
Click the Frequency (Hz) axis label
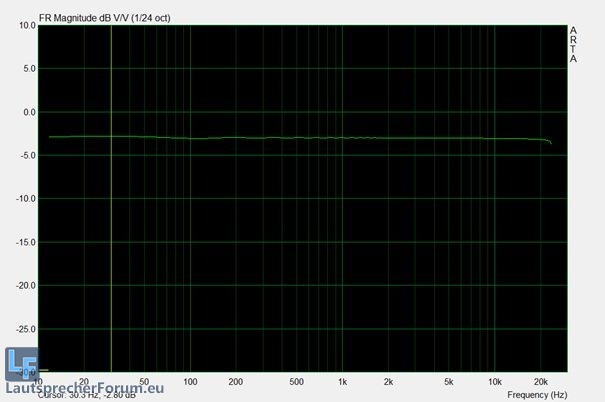tap(537, 395)
